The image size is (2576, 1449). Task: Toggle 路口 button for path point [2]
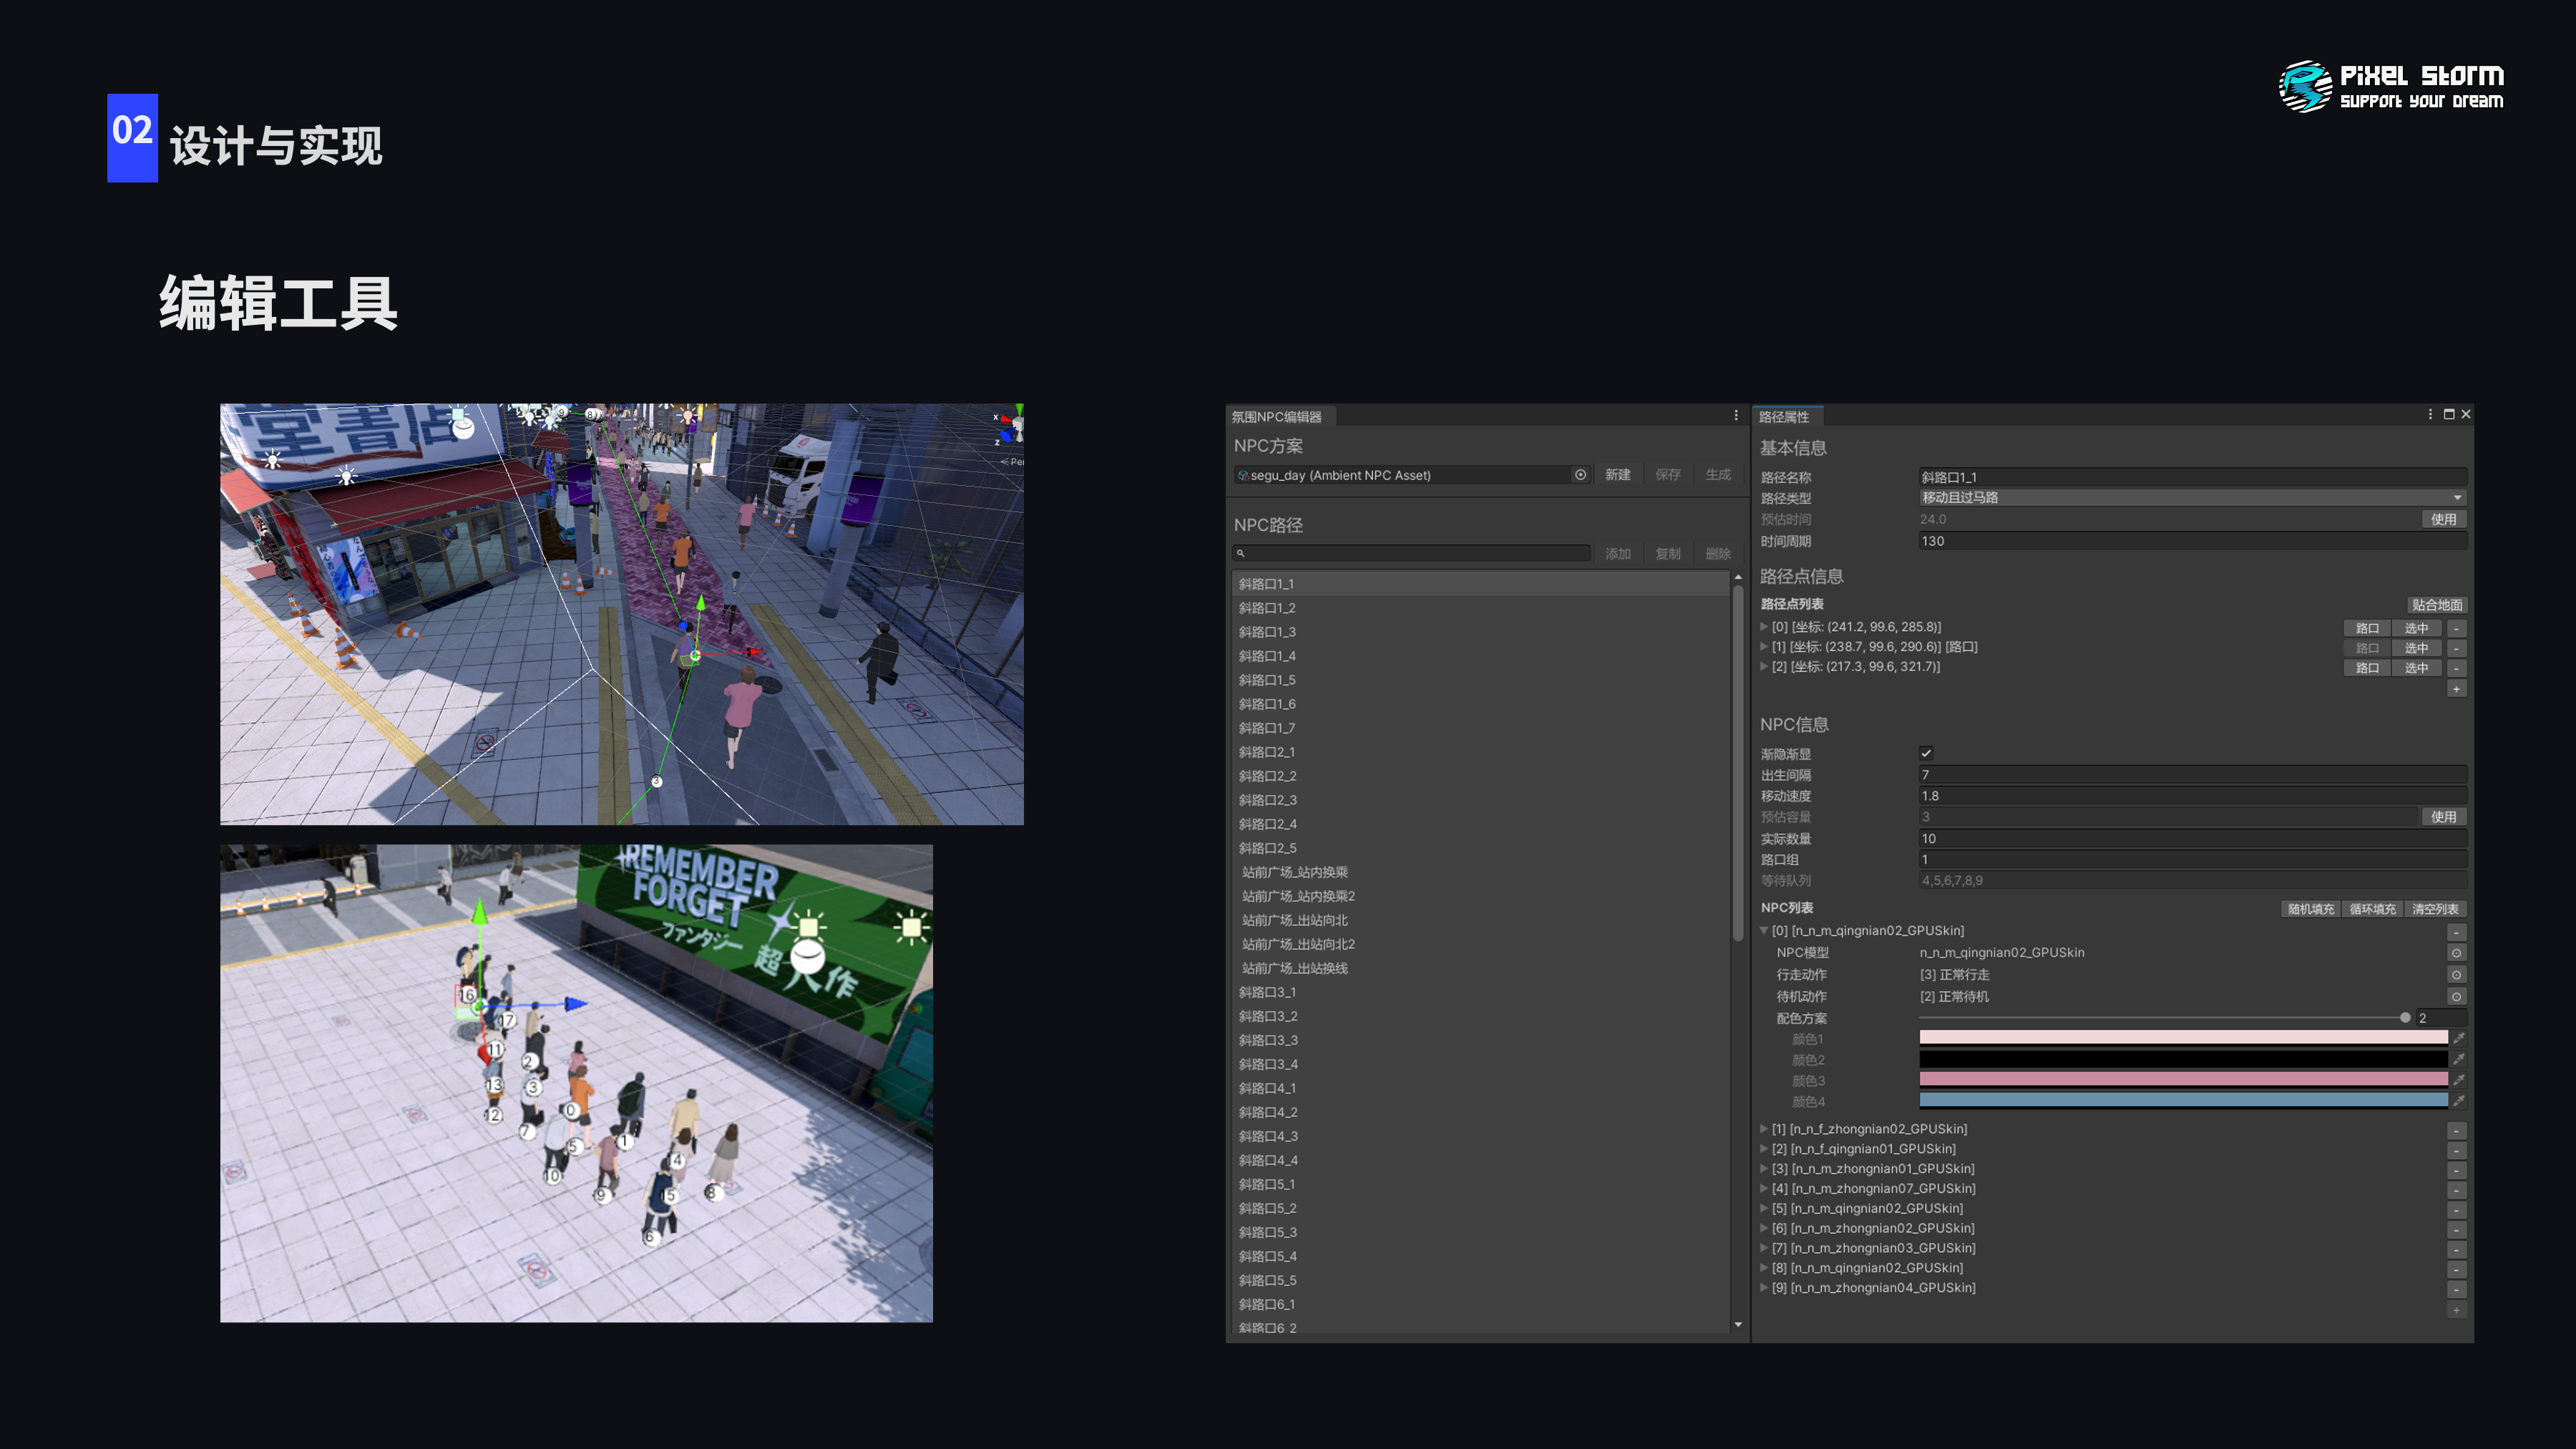(x=2366, y=668)
